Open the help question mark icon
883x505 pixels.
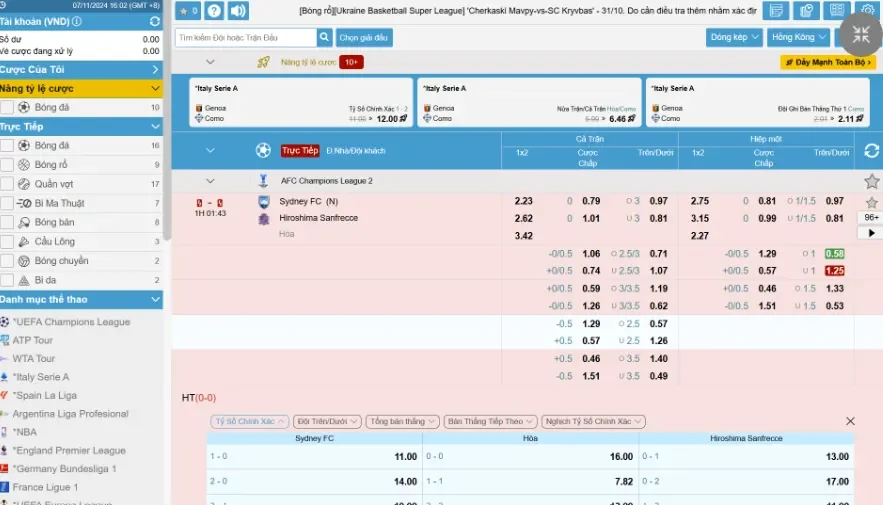214,11
